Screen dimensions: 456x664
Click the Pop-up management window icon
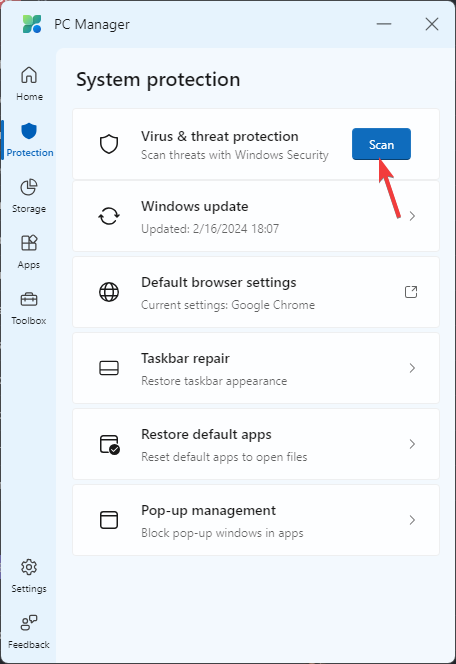pyautogui.click(x=109, y=520)
